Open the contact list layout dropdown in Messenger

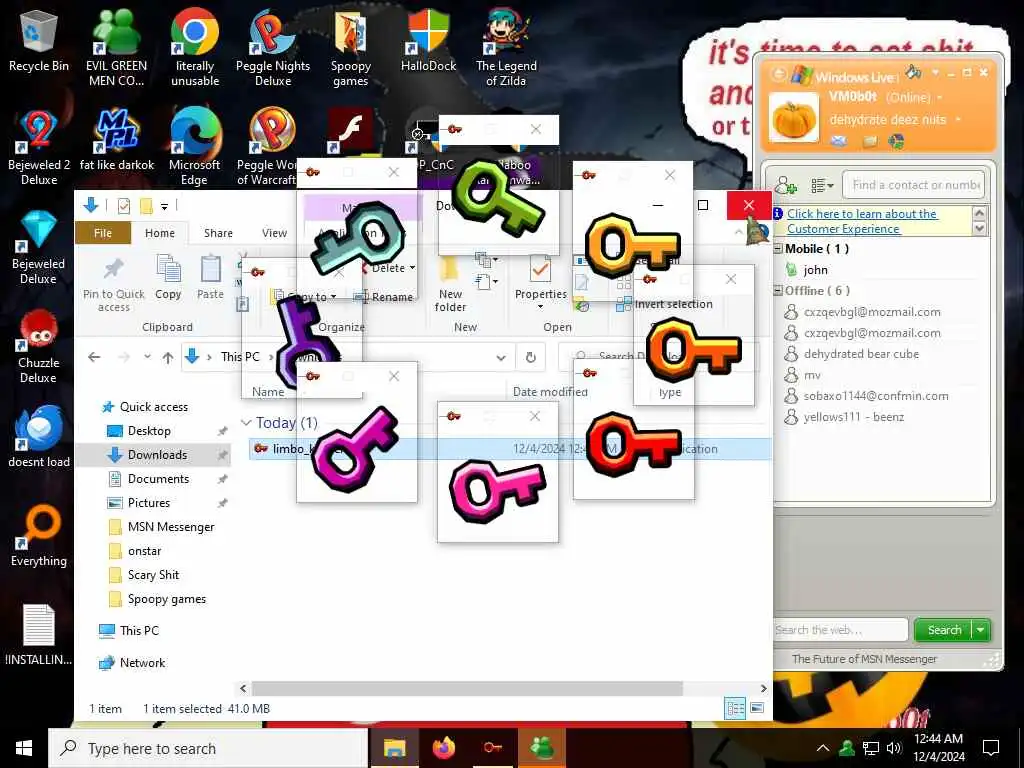point(822,186)
